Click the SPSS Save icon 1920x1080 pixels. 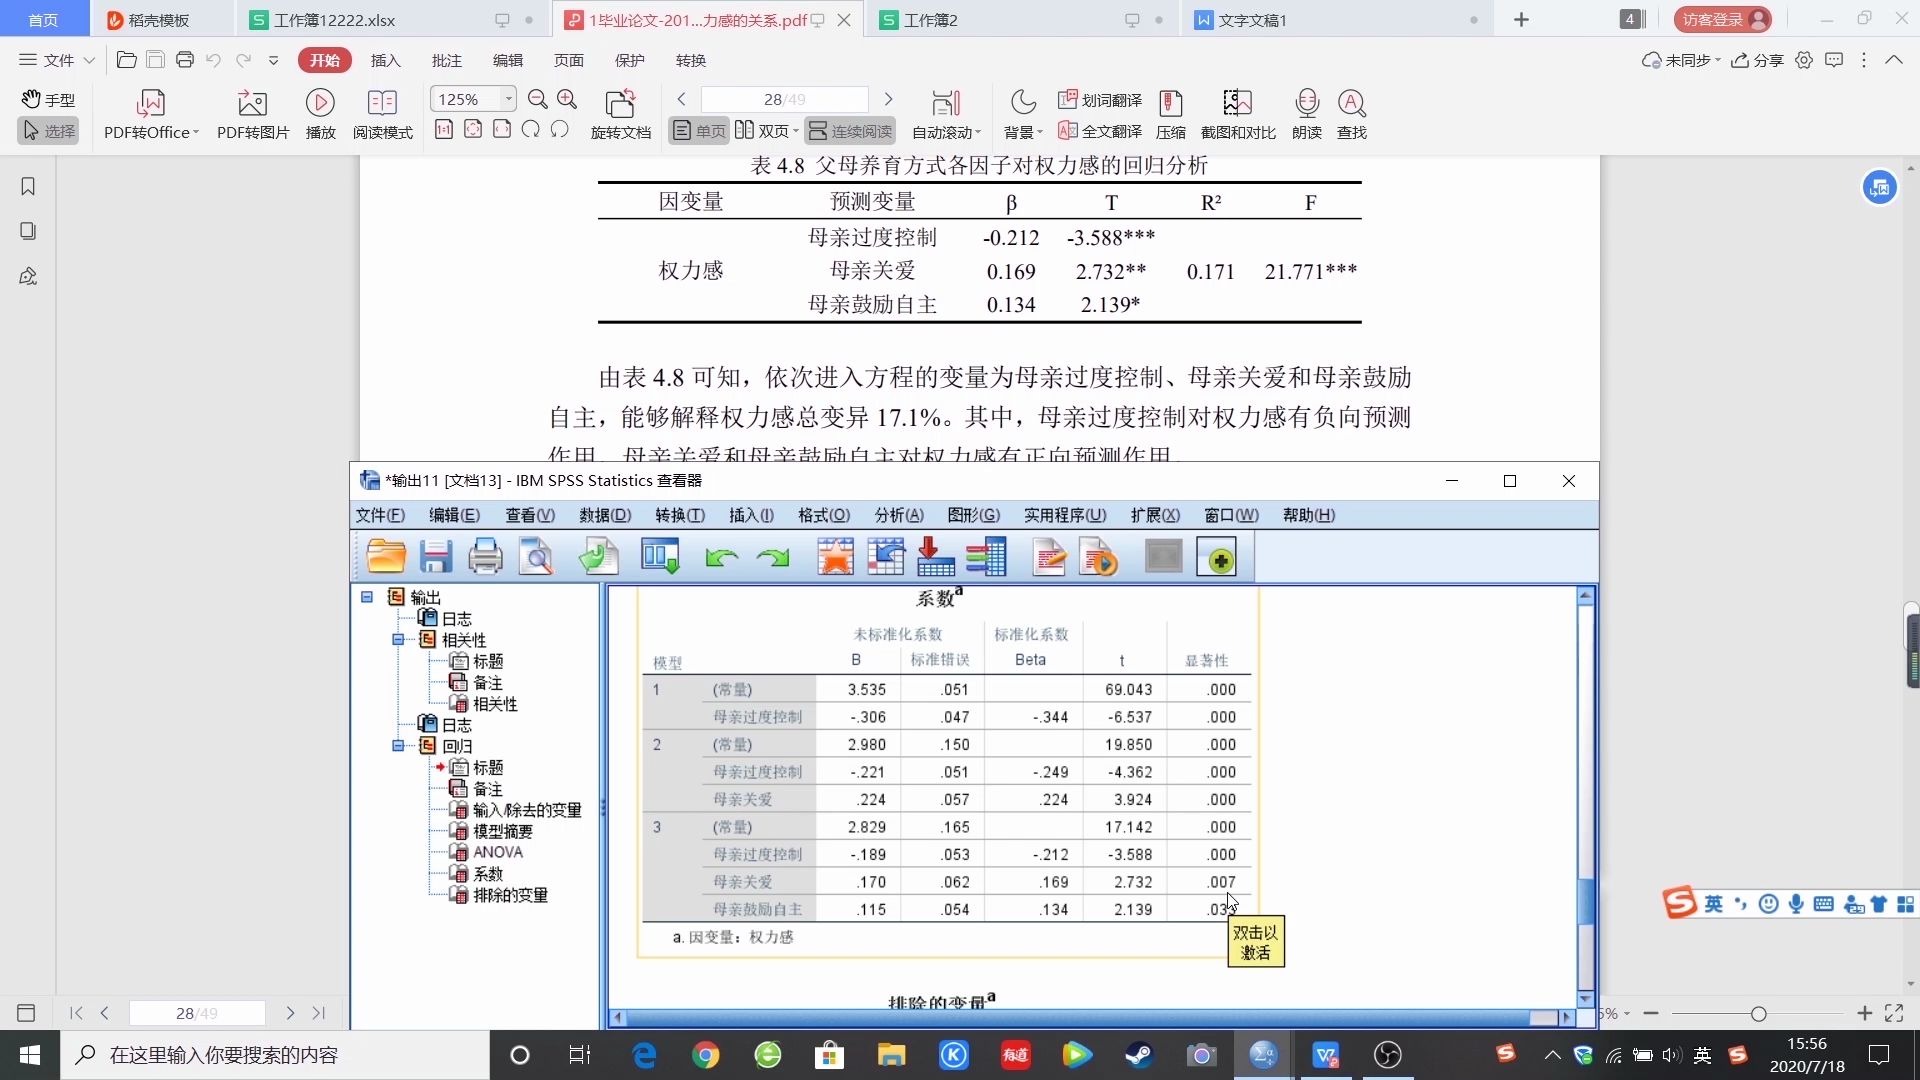(x=436, y=556)
